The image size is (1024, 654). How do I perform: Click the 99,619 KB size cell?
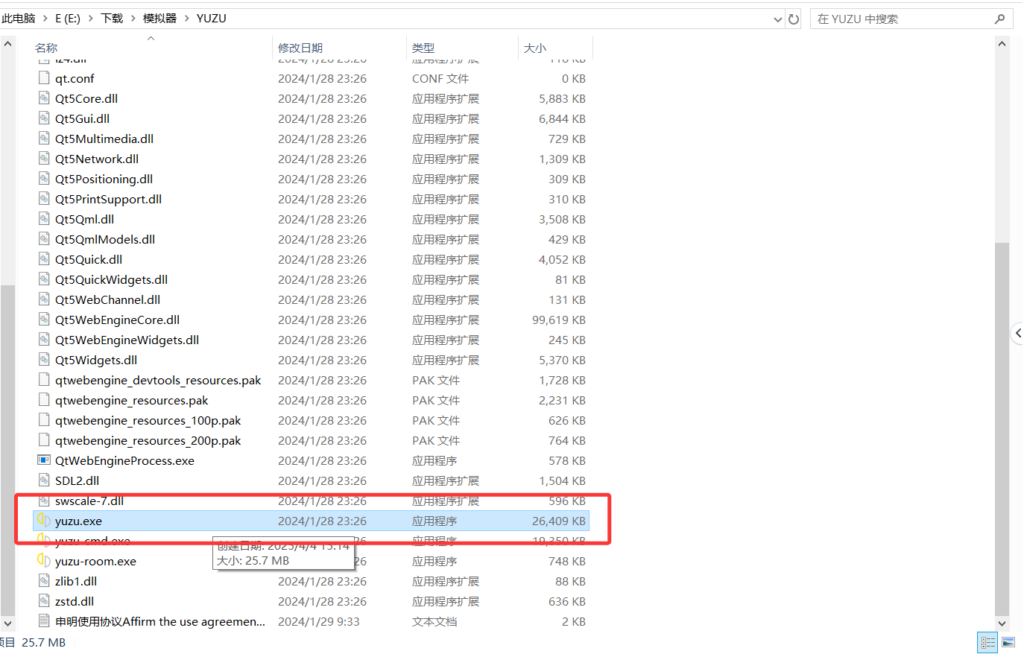click(558, 319)
